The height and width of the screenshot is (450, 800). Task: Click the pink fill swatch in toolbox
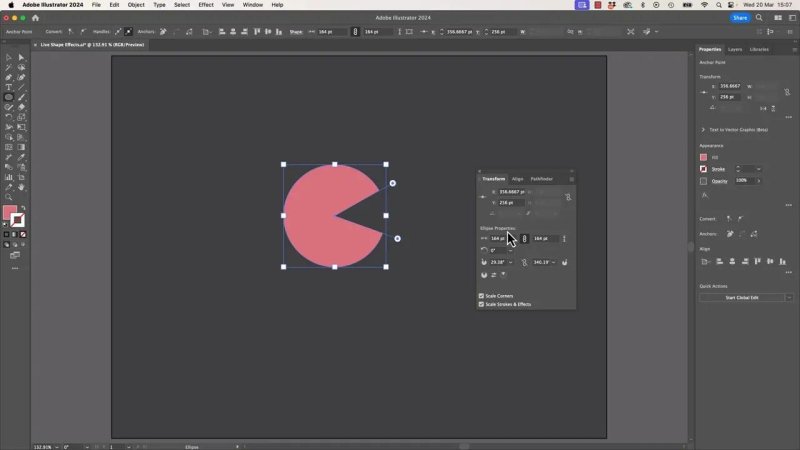click(10, 212)
